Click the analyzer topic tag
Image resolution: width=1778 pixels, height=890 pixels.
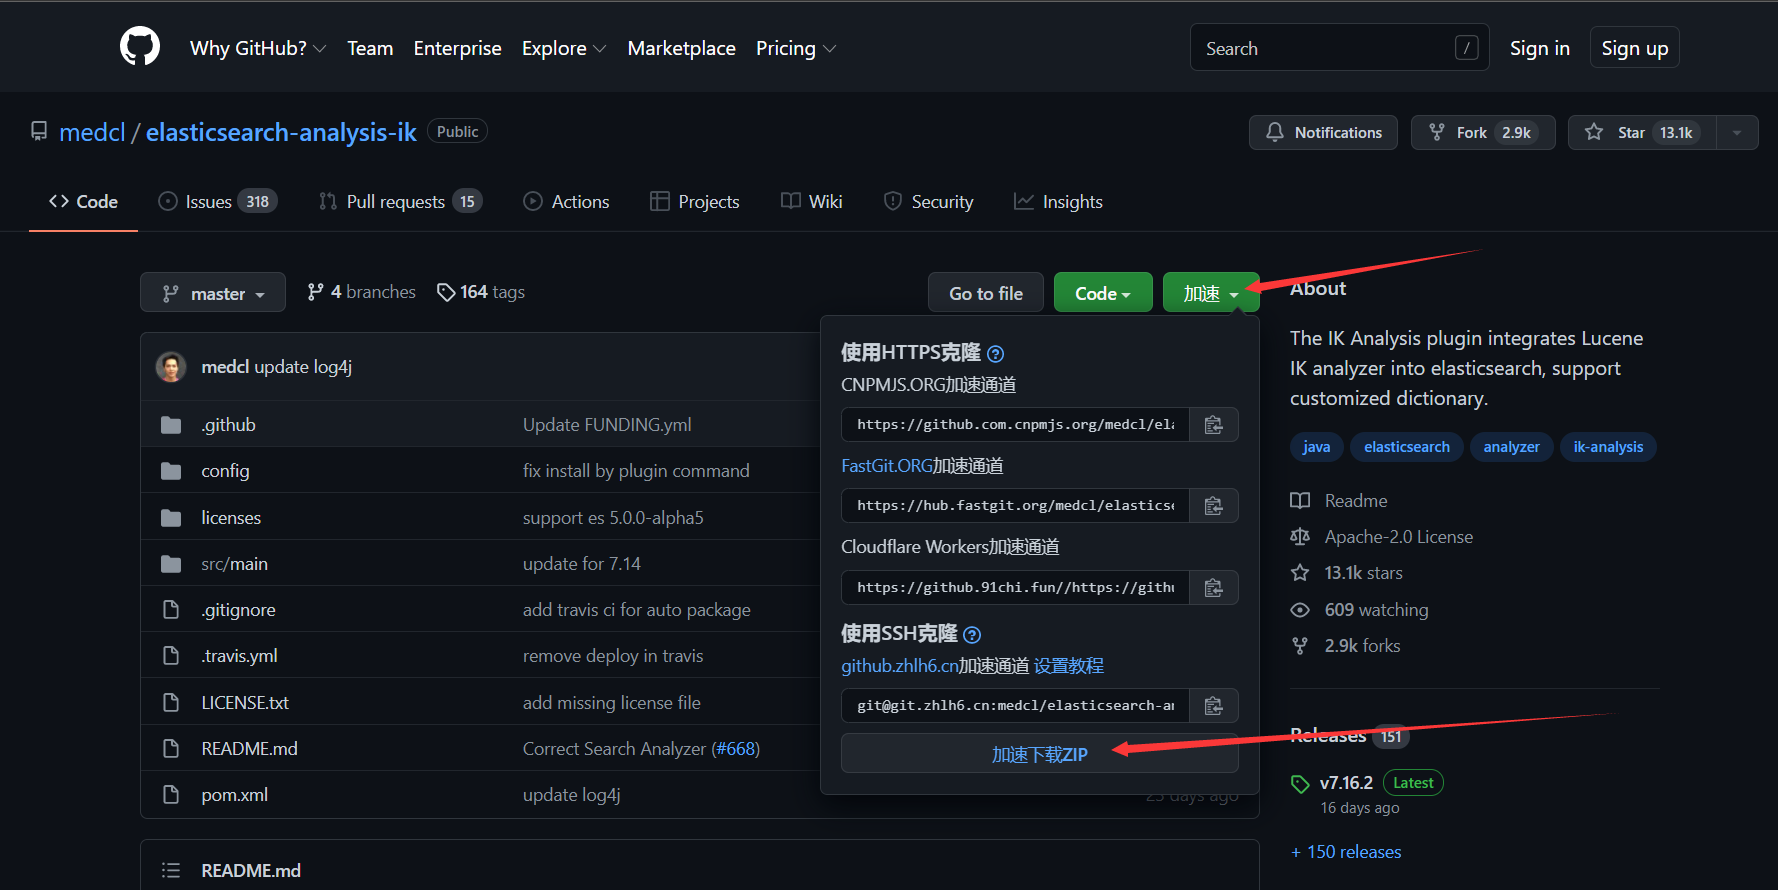tap(1511, 447)
